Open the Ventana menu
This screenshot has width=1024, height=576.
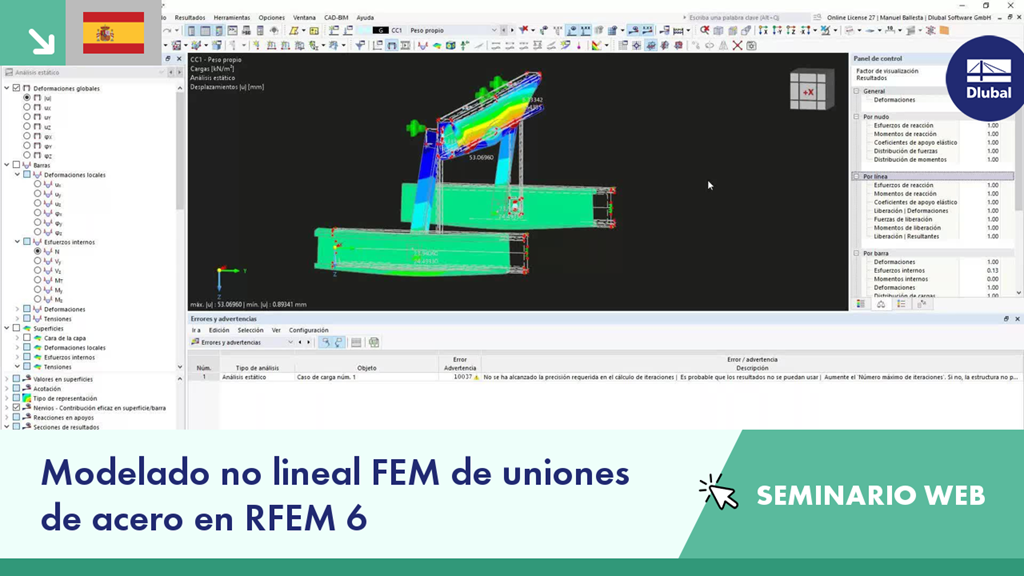[x=304, y=18]
